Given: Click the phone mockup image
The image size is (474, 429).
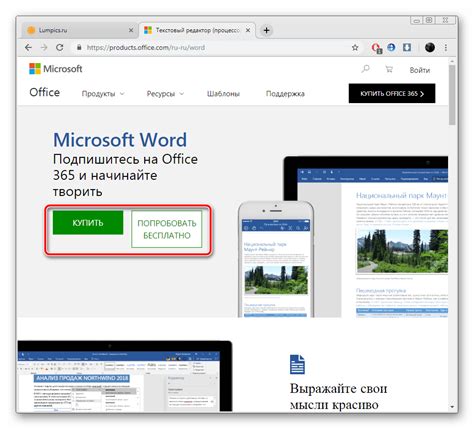Looking at the screenshot, I should click(276, 259).
